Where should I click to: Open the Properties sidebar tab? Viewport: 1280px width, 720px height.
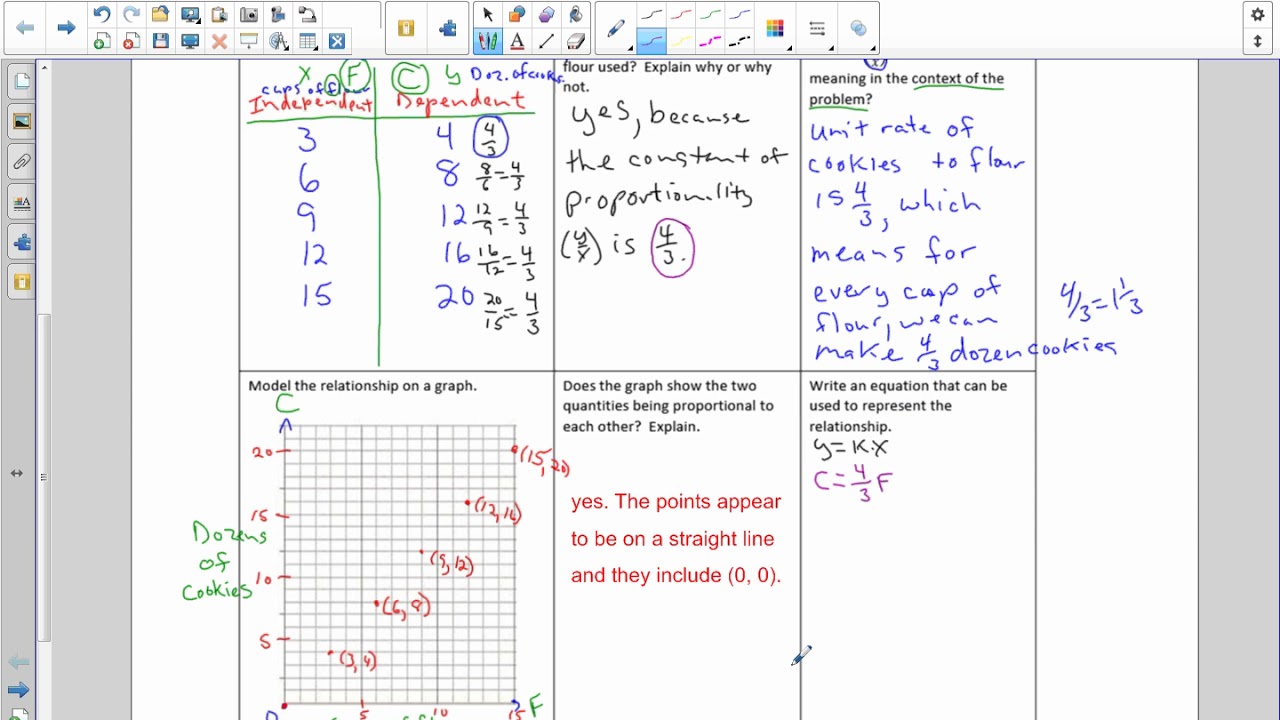pyautogui.click(x=22, y=202)
